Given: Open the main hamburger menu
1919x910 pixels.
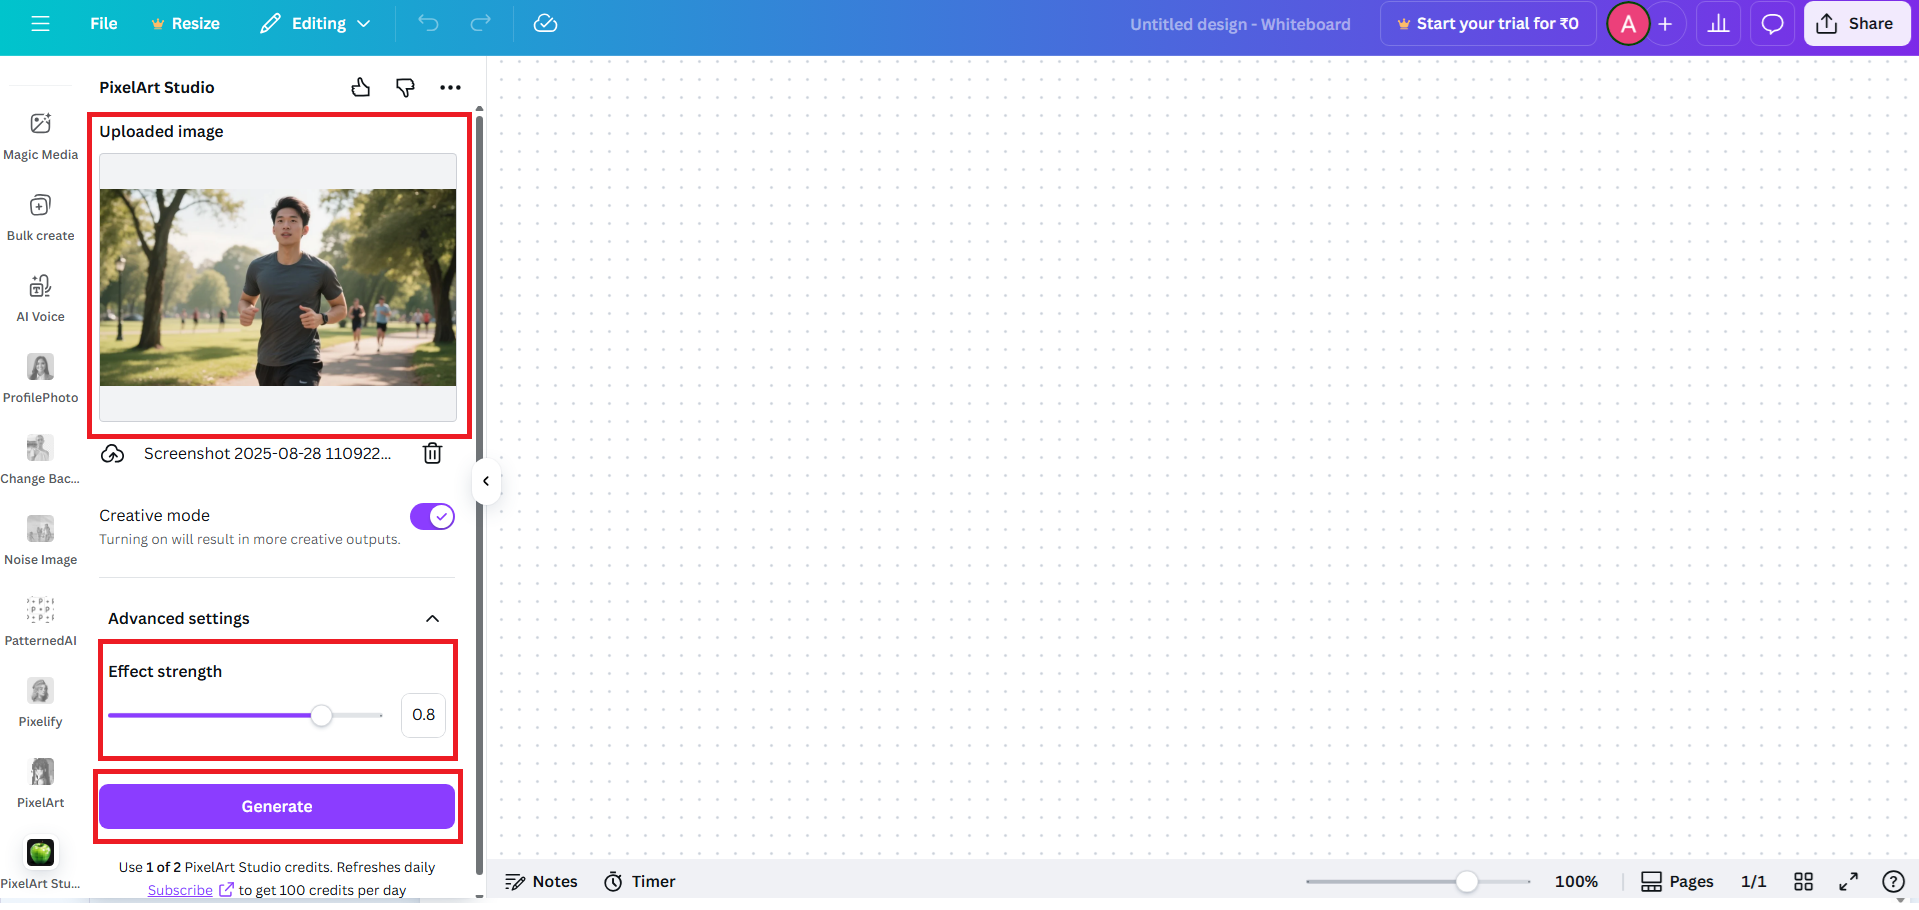Looking at the screenshot, I should [x=40, y=23].
